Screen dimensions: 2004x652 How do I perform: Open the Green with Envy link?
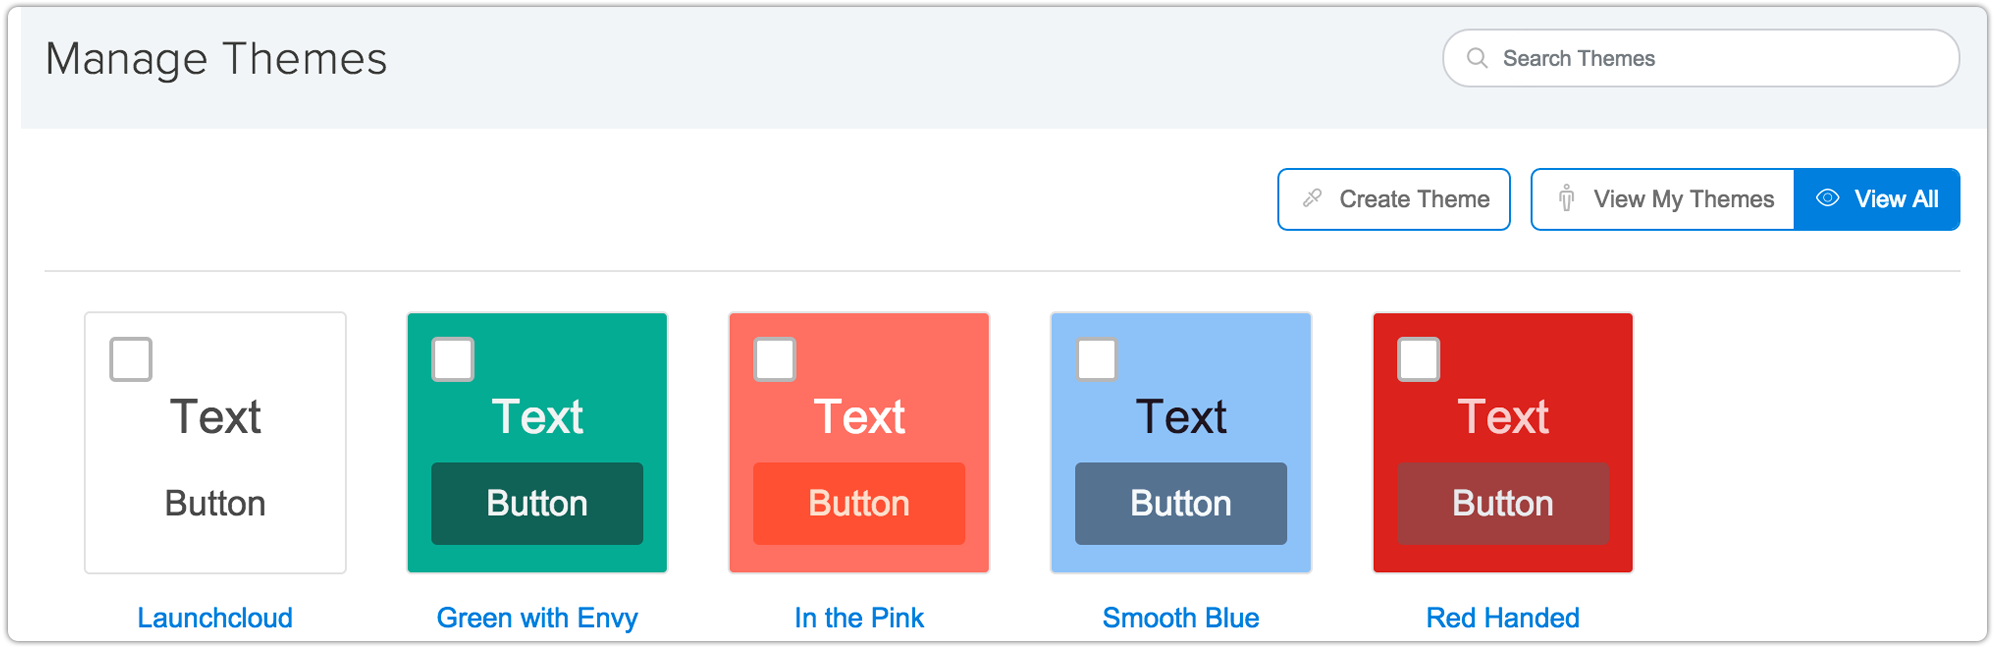coord(537,619)
